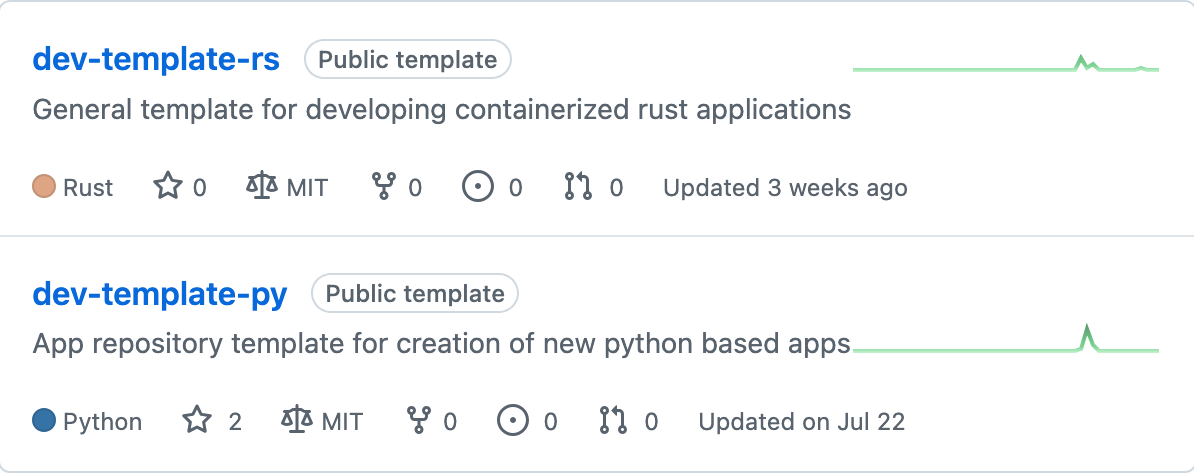Click the 'Updated 3 weeks ago' timestamp
This screenshot has width=1194, height=474.
(785, 187)
